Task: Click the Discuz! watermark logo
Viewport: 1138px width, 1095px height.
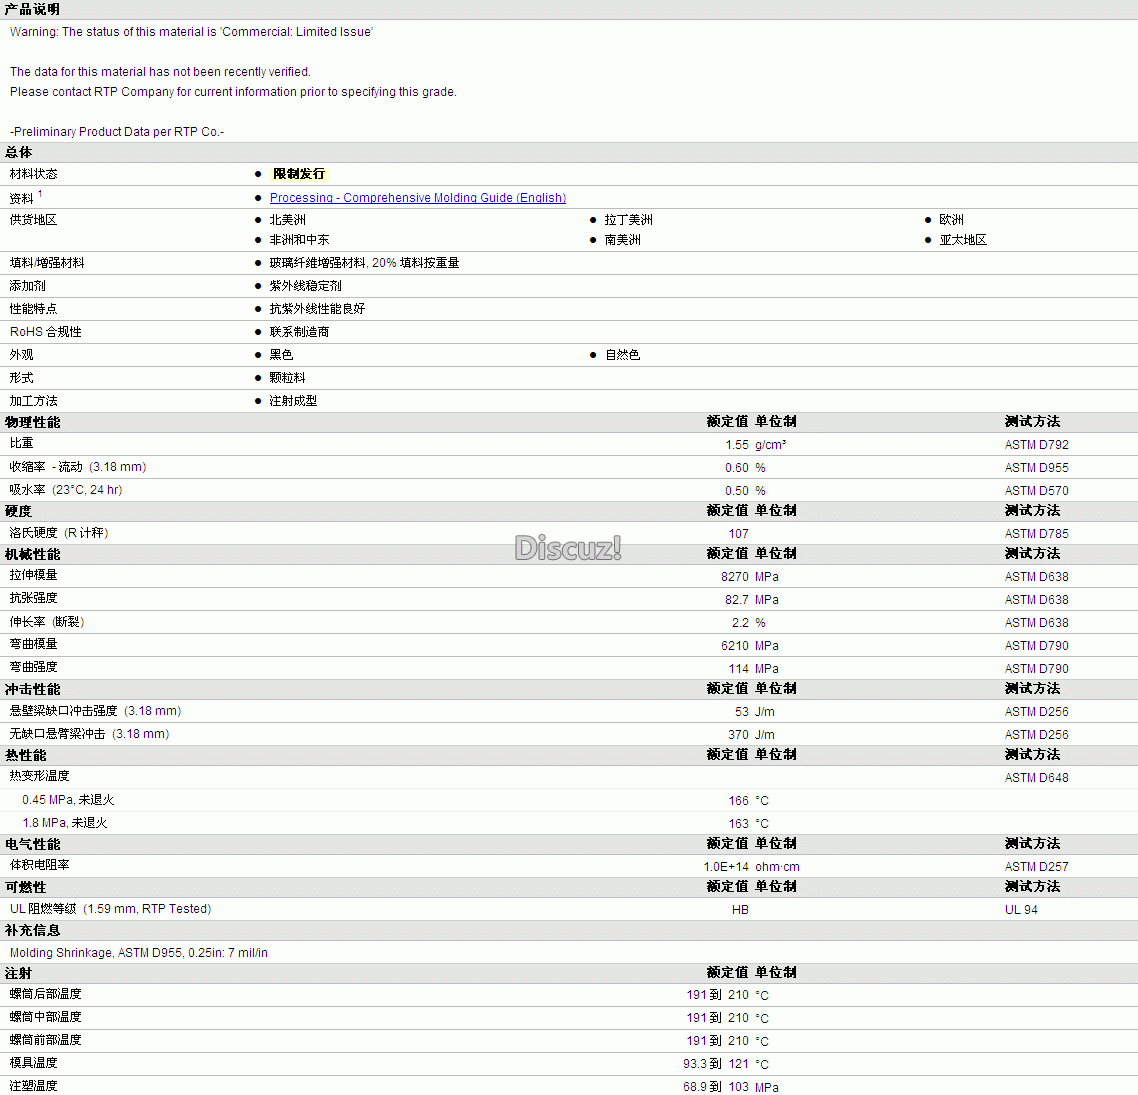Action: 568,548
